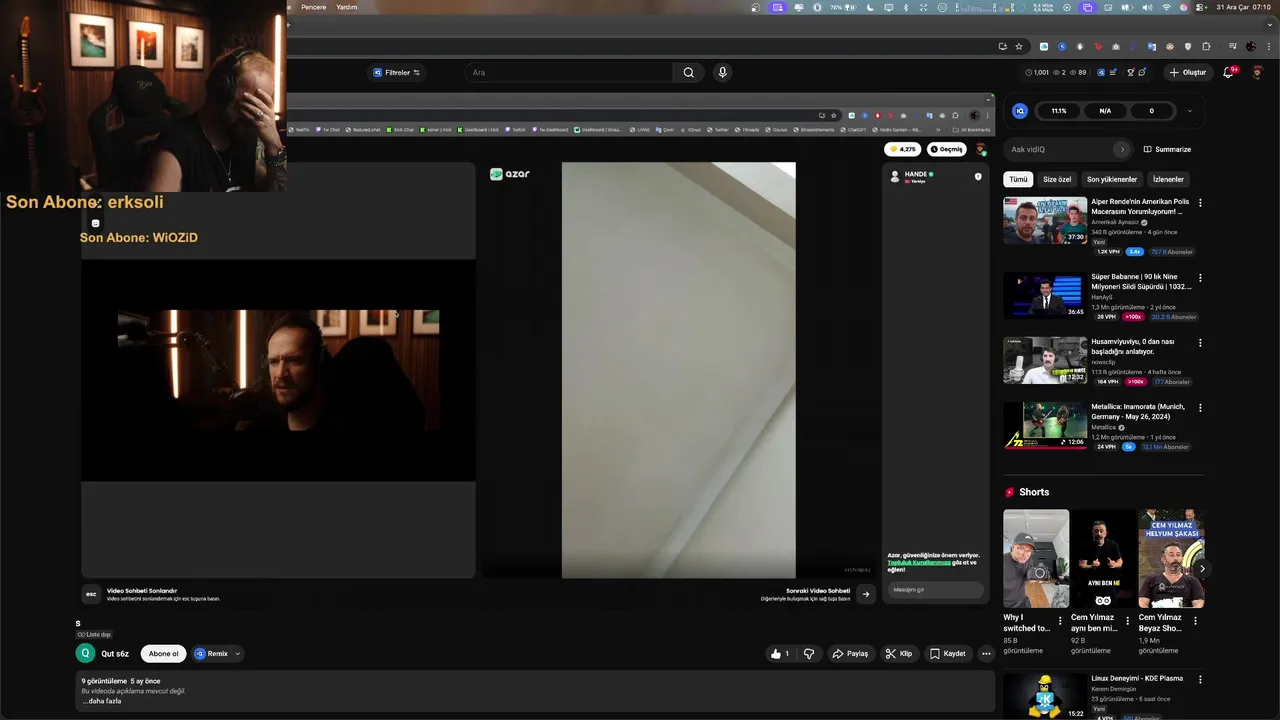Viewport: 1280px width, 720px height.
Task: Click the 11.1% vidIQ score pill
Action: click(x=1059, y=111)
